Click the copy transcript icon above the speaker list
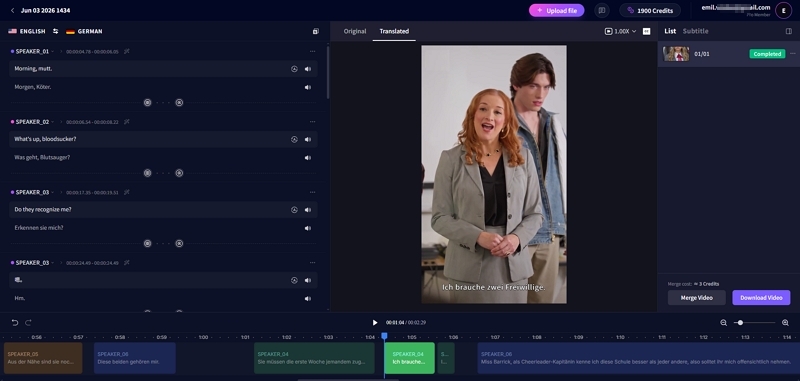 (x=316, y=31)
